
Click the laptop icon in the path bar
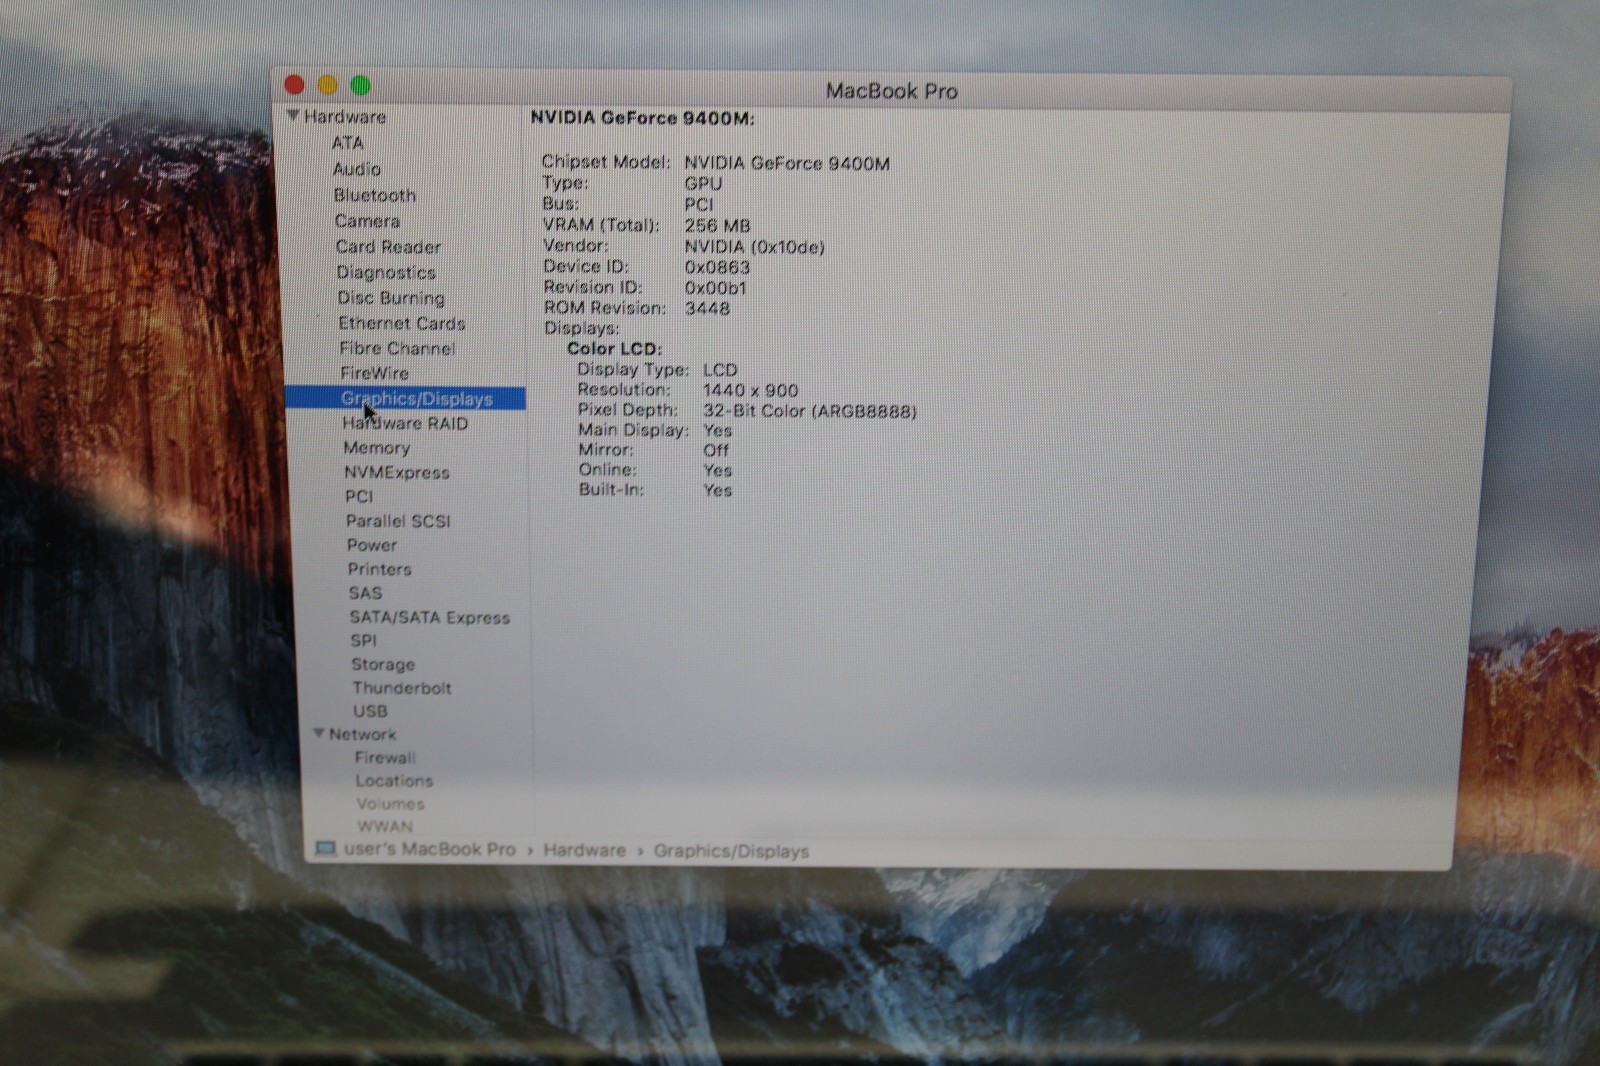pyautogui.click(x=325, y=849)
